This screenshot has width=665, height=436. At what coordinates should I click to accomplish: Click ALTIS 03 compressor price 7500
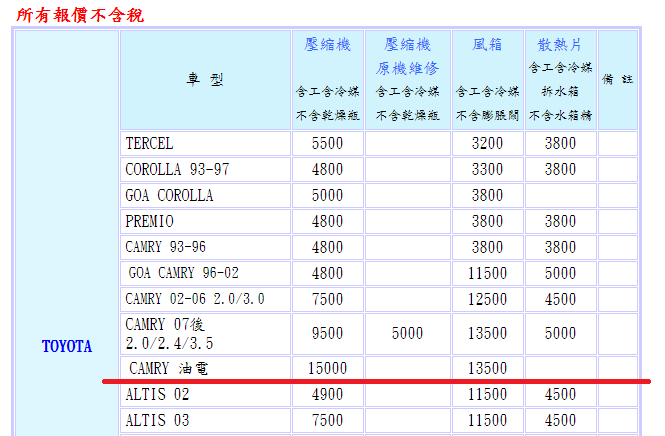click(x=327, y=420)
